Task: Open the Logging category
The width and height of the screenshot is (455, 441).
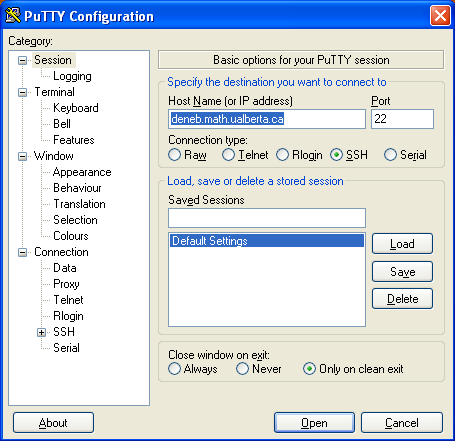Action: tap(72, 76)
